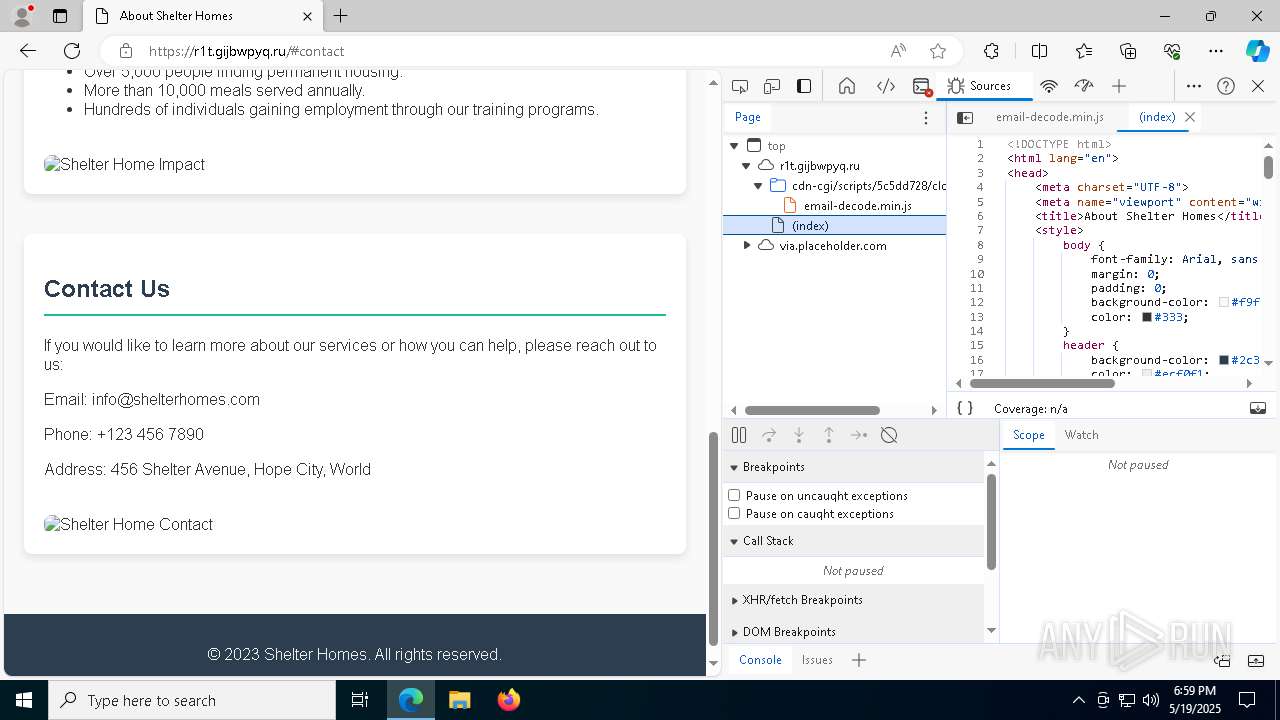Open the browser Extensions menu

pos(991,51)
